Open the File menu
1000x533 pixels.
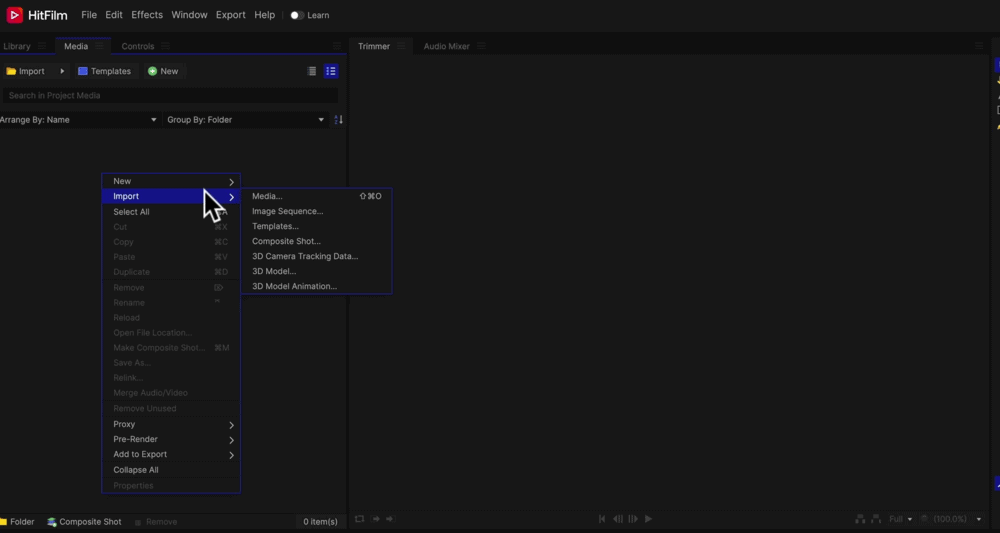(x=89, y=15)
